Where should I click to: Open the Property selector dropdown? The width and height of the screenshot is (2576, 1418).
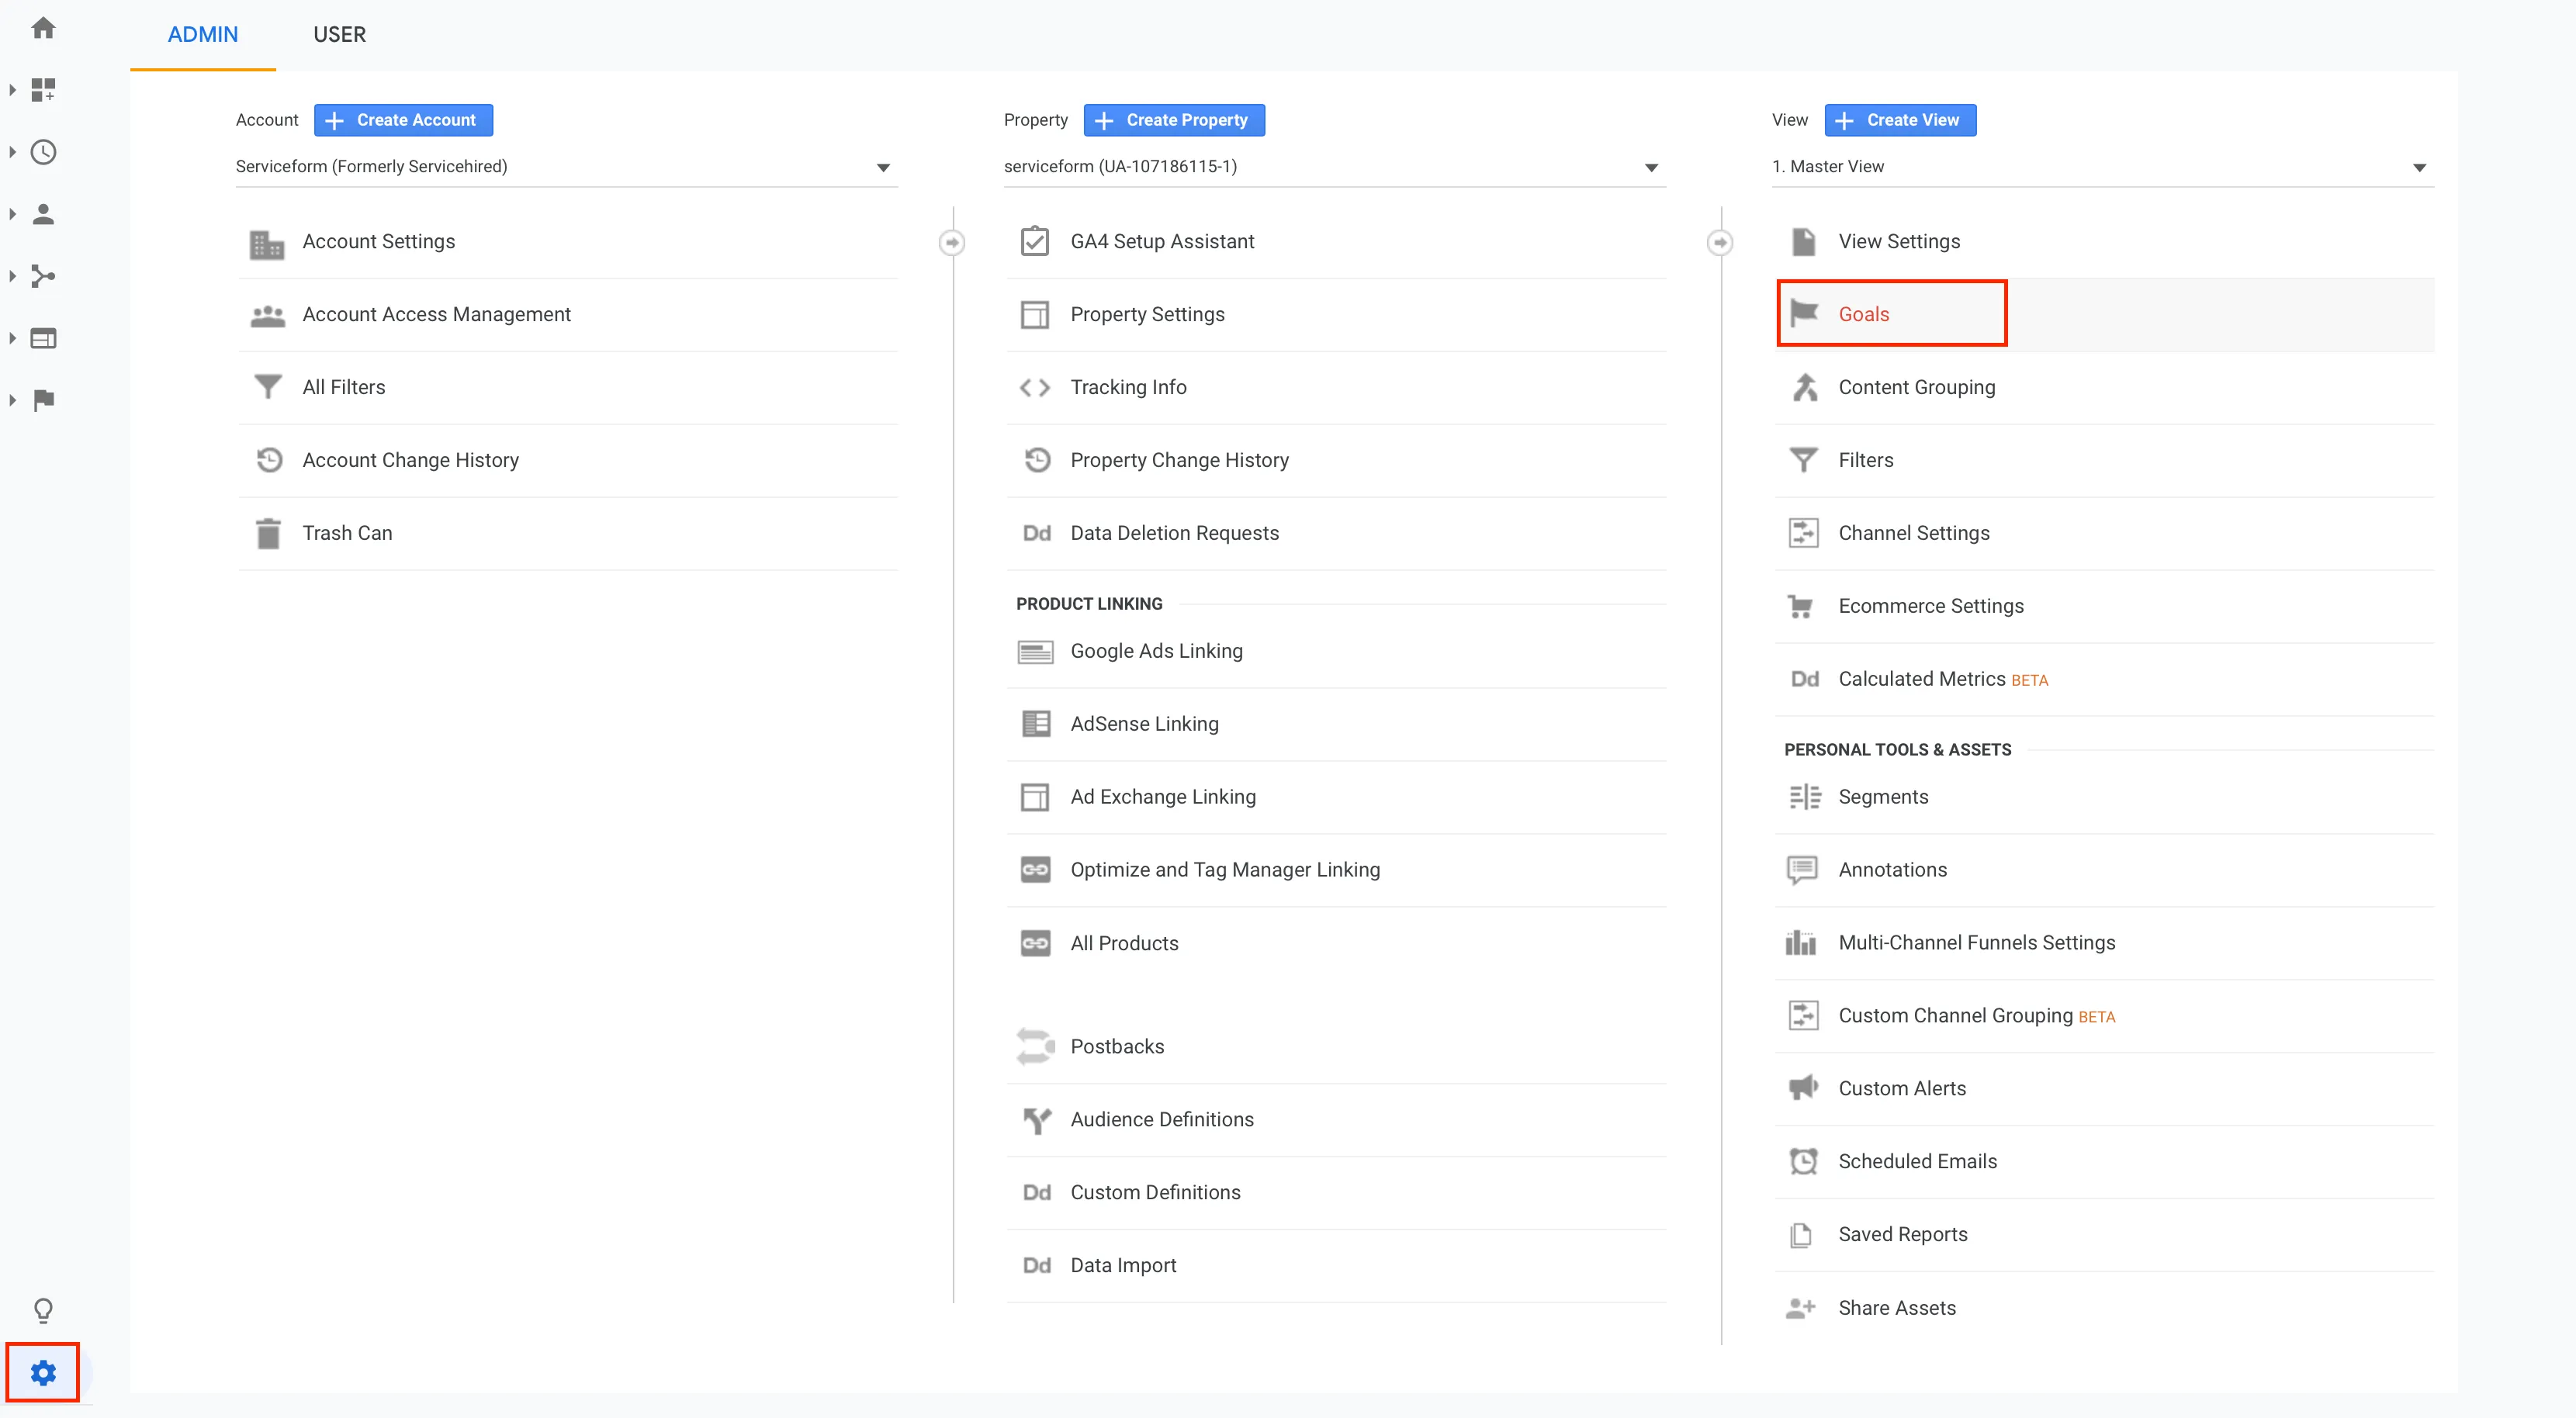1334,167
